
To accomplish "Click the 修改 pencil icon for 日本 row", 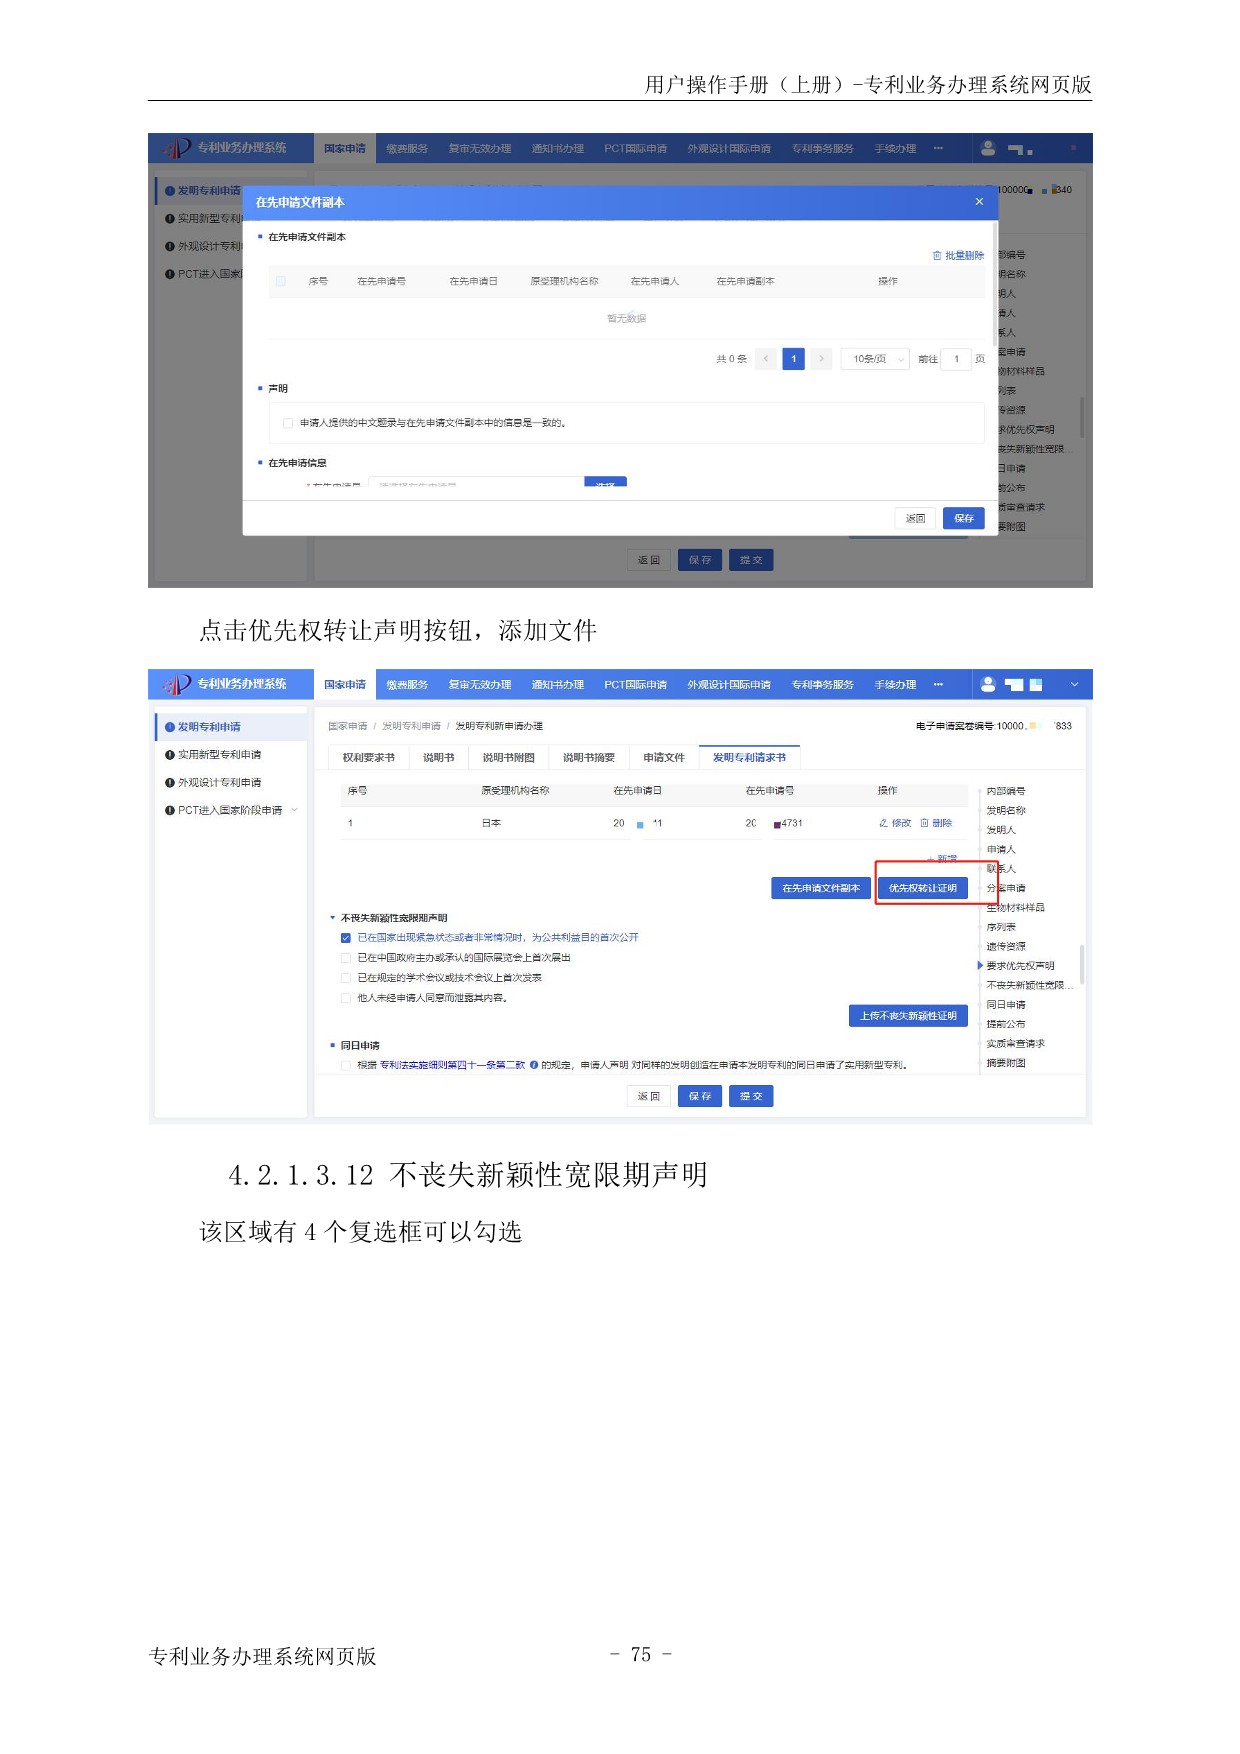I will coord(884,823).
